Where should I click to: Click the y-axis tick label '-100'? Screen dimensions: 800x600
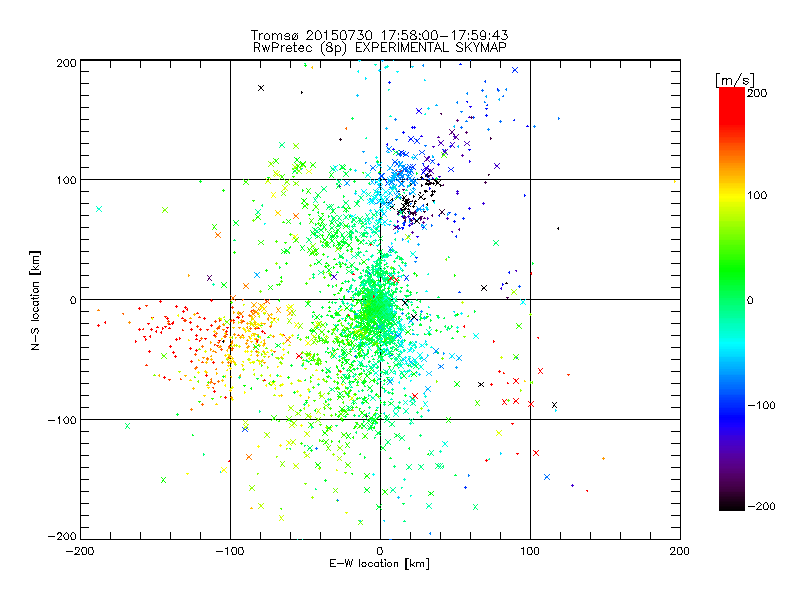click(x=62, y=420)
